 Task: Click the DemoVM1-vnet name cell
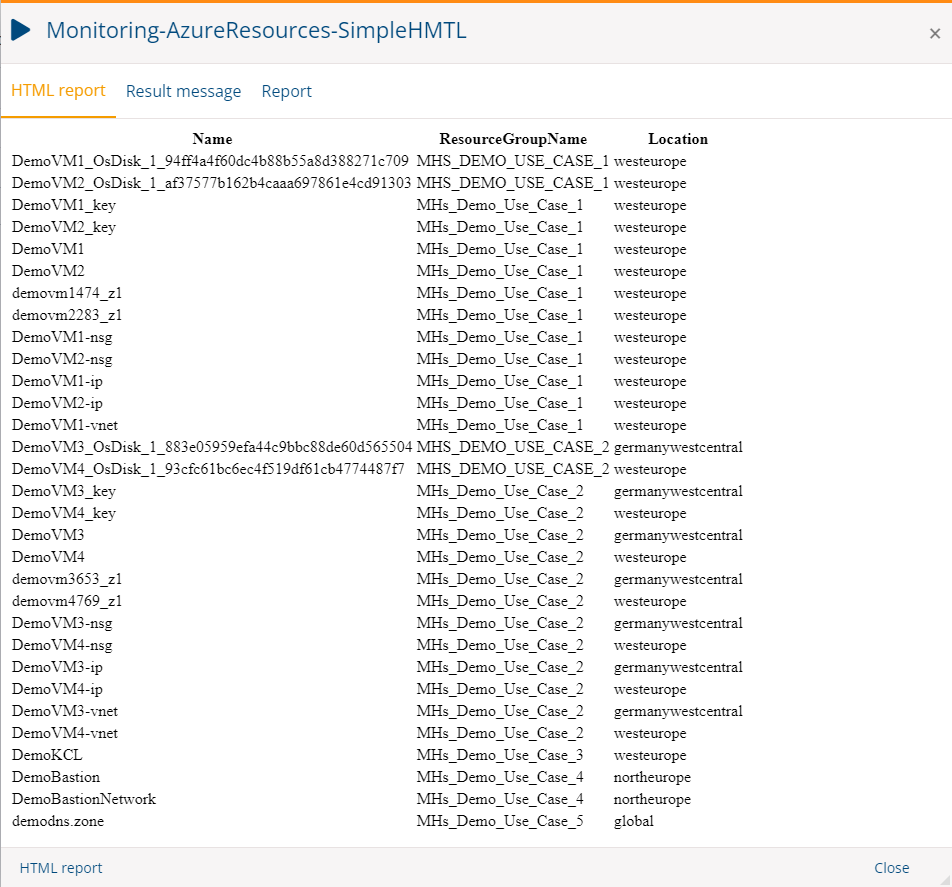coord(65,425)
